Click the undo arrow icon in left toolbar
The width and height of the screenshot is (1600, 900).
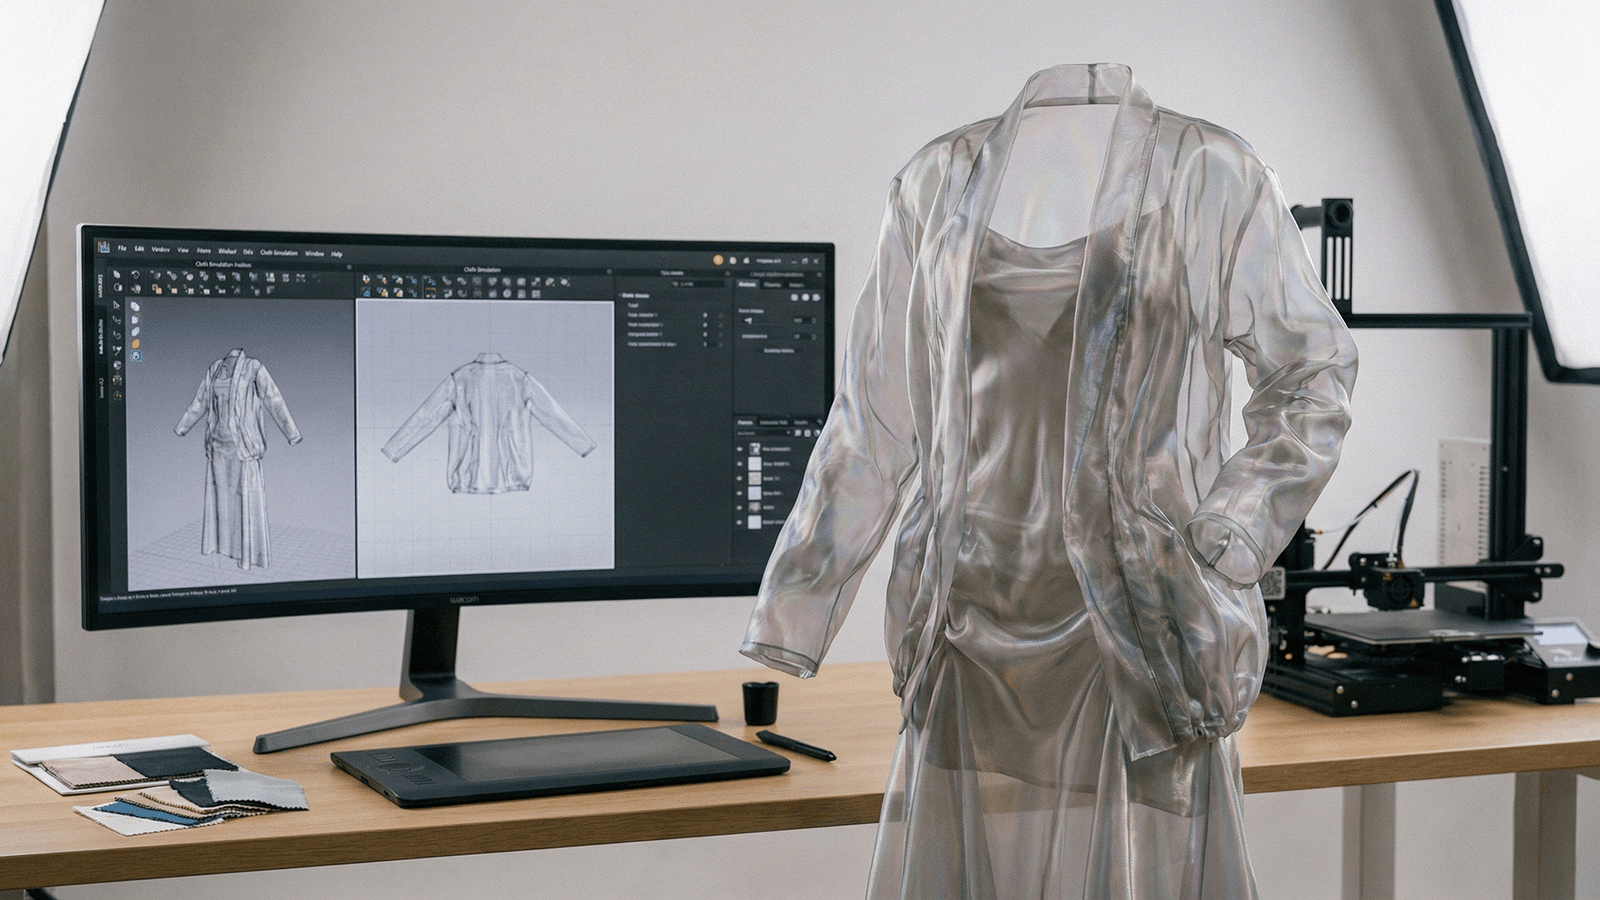point(135,275)
